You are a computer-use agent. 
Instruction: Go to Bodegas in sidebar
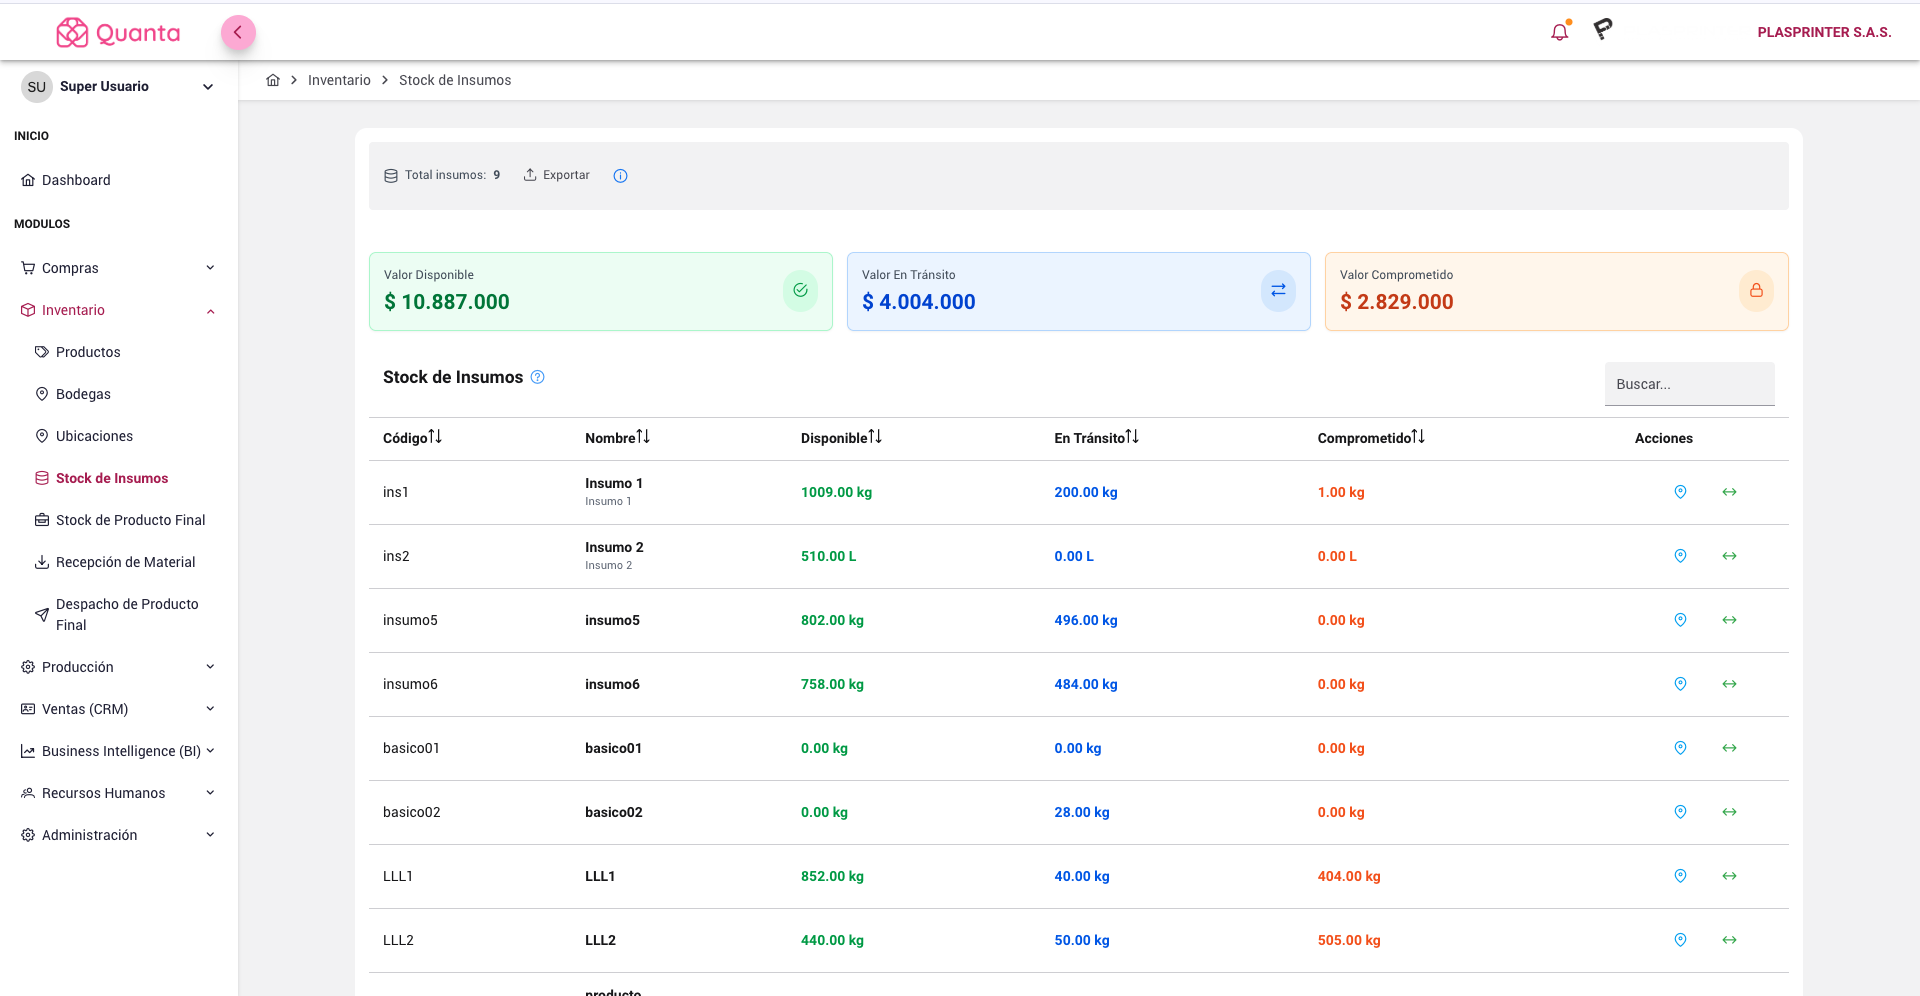pyautogui.click(x=83, y=394)
